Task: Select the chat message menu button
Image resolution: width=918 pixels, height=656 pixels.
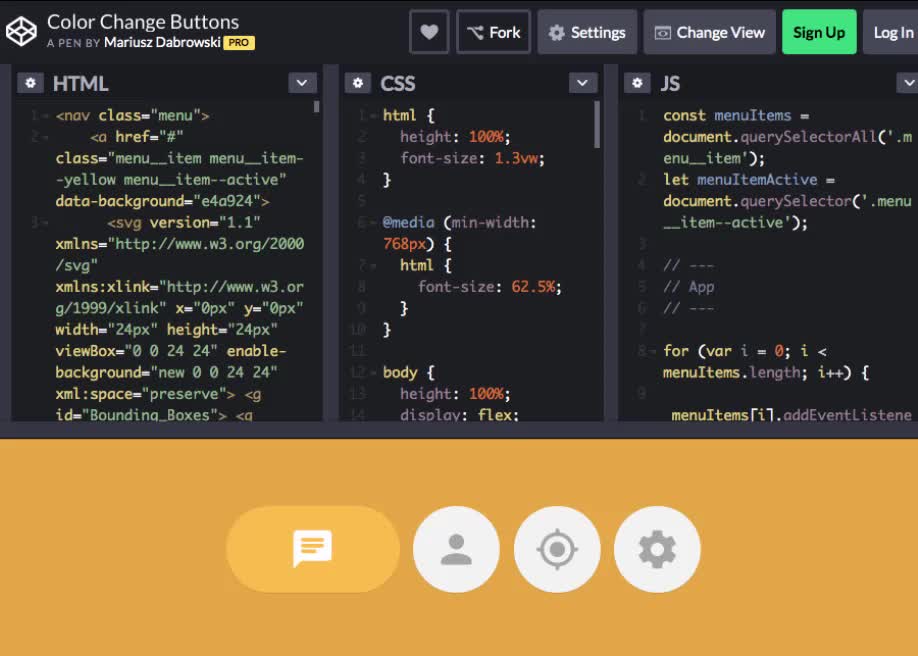Action: pyautogui.click(x=312, y=549)
